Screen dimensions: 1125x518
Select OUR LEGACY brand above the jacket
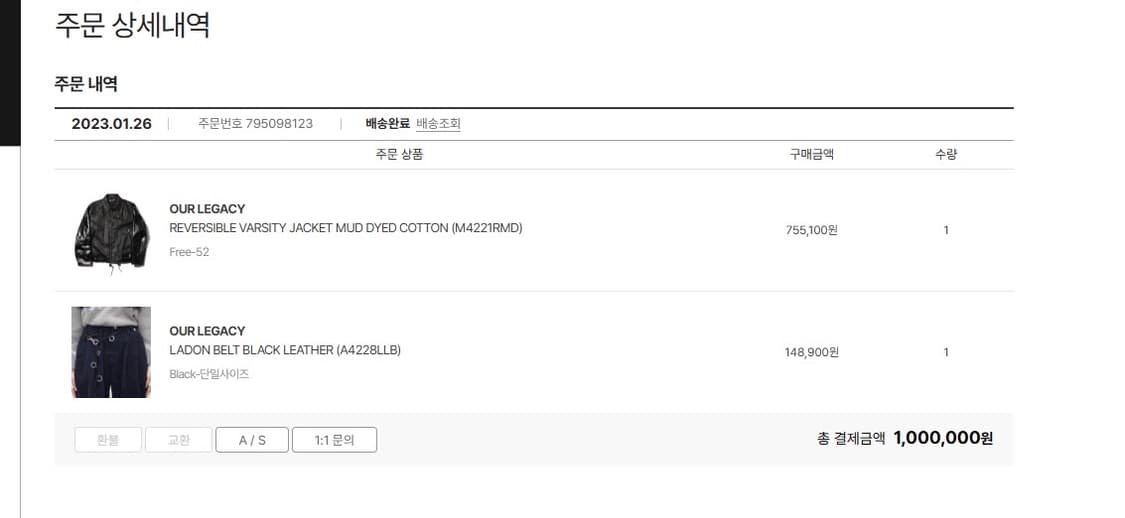coord(207,209)
